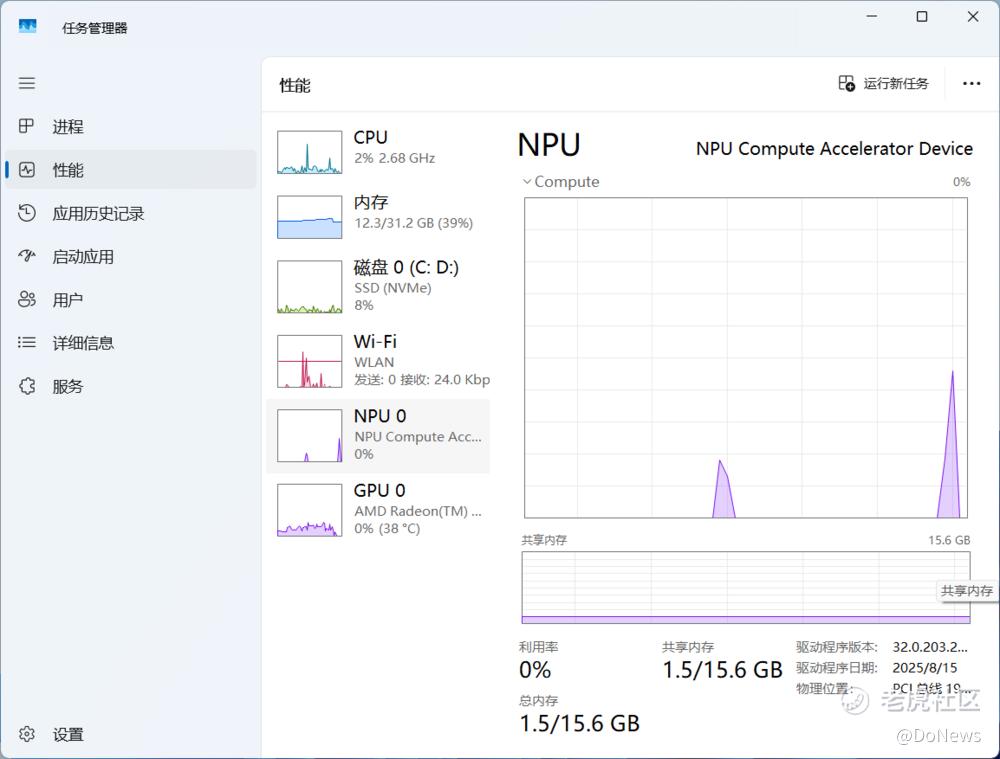Viewport: 1000px width, 759px height.
Task: Select the NPU 0 thumbnail graph
Action: (309, 436)
